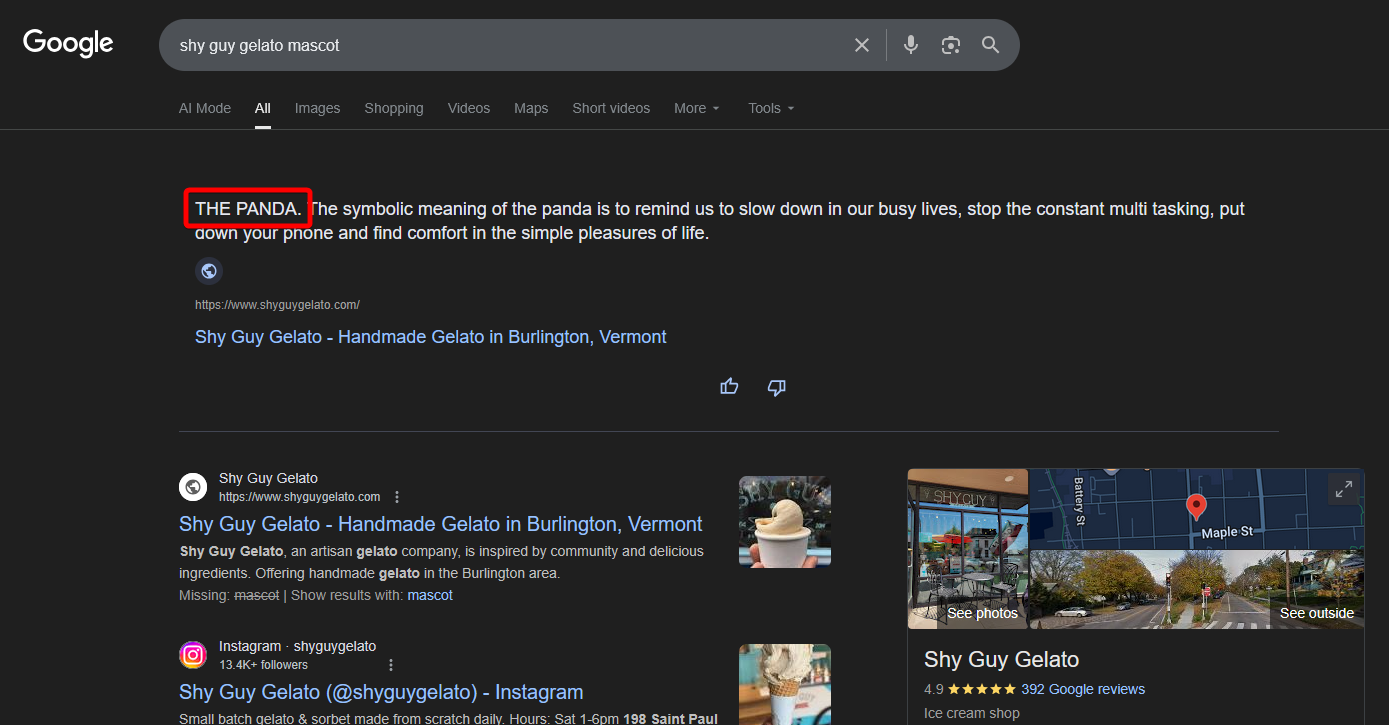
Task: Click the snippet URL https://www.shyguygelato.com/
Action: point(277,305)
